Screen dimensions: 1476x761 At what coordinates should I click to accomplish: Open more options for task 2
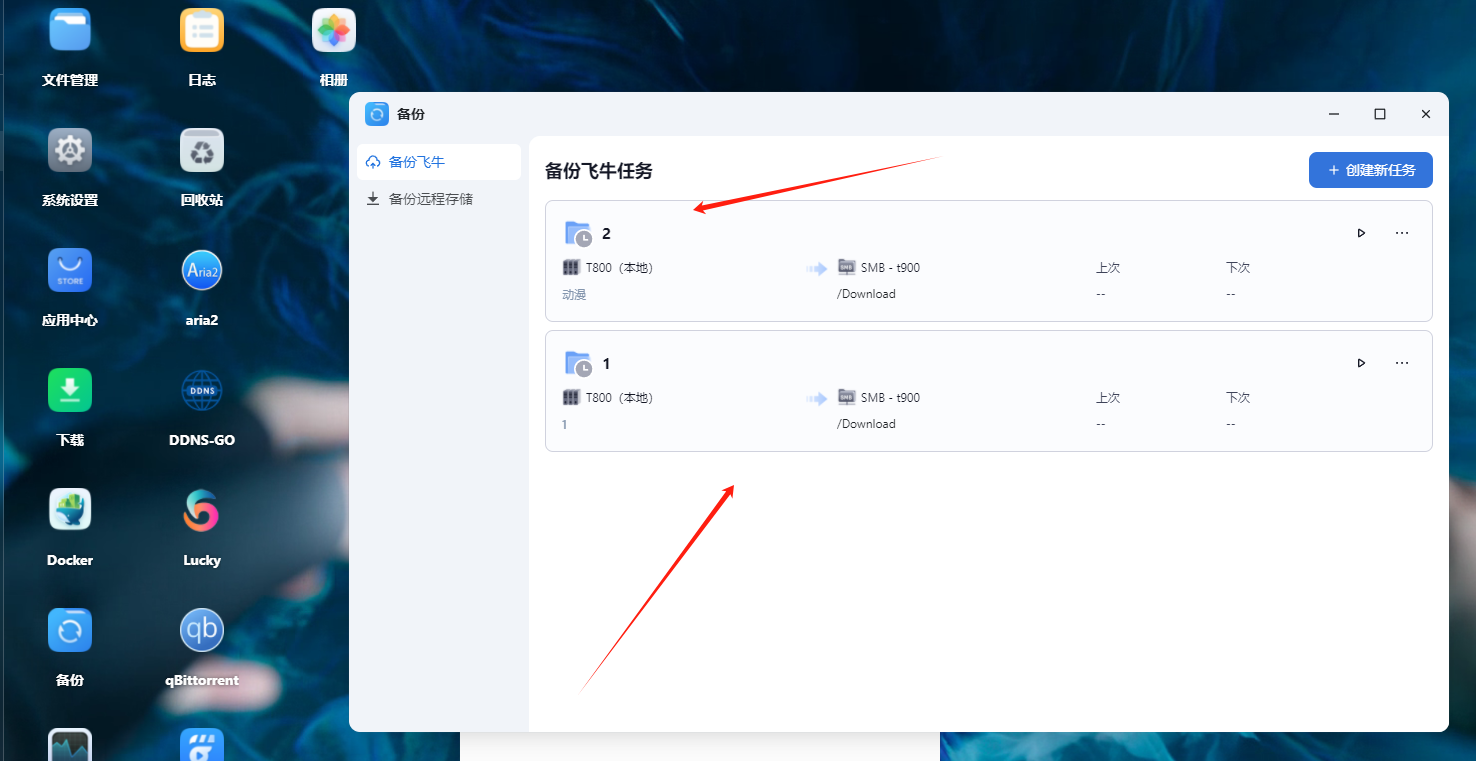point(1402,233)
